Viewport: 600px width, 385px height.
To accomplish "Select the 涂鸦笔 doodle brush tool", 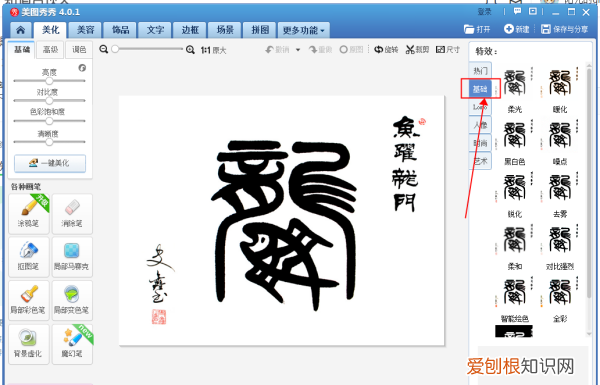I will click(29, 214).
